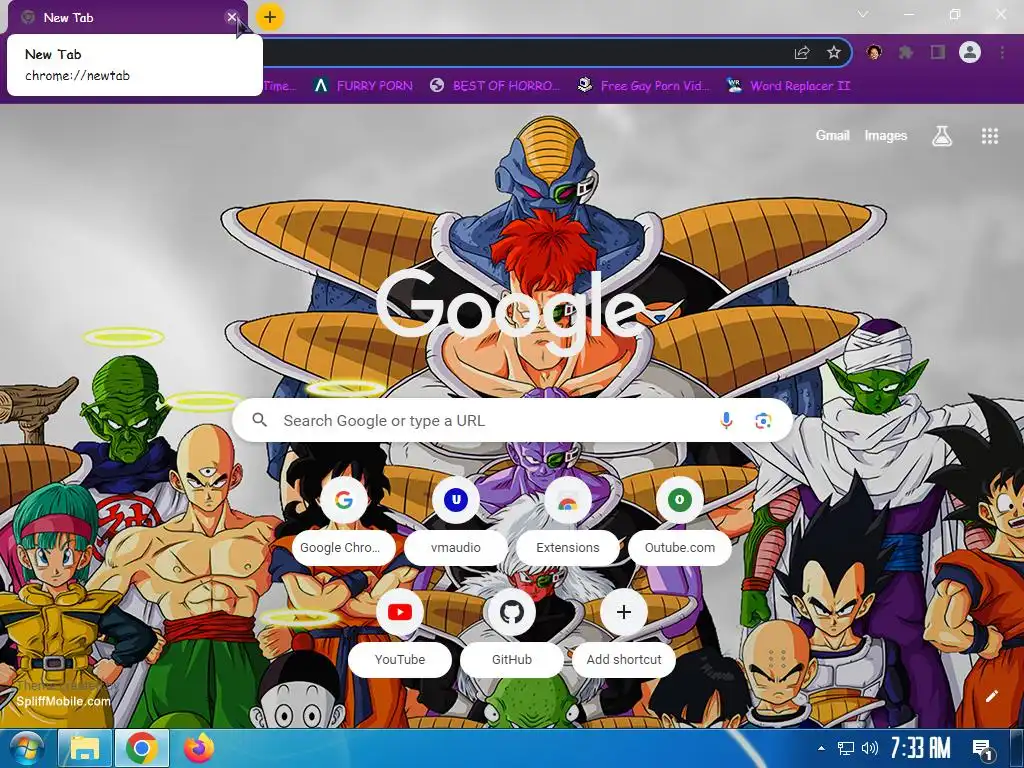Open the network tray icon
This screenshot has height=768, width=1024.
[x=846, y=748]
